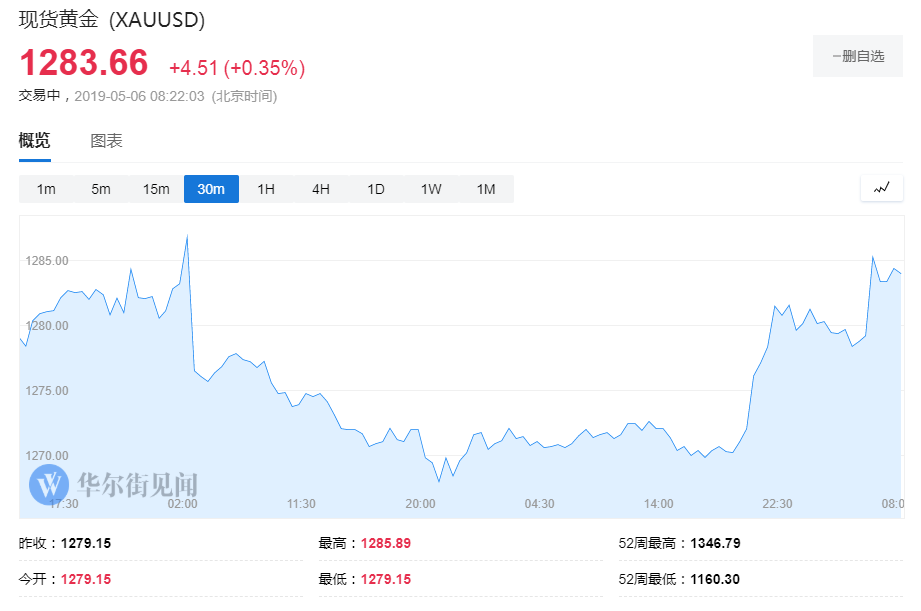Switch to the 1H timeframe

(x=265, y=188)
